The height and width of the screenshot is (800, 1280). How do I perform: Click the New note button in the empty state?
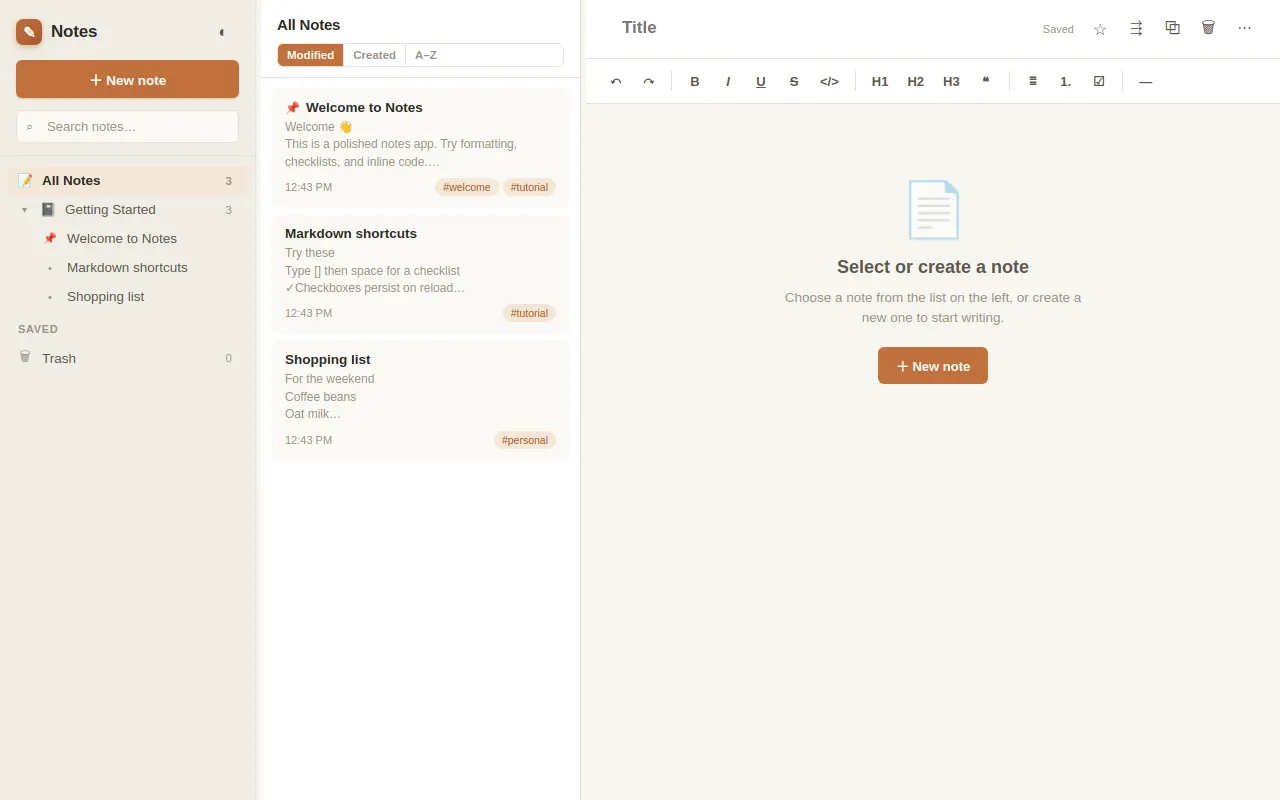933,366
